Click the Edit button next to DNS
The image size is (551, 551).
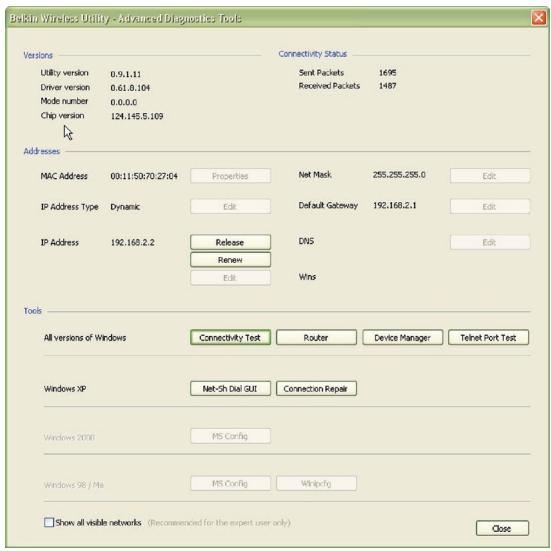490,242
